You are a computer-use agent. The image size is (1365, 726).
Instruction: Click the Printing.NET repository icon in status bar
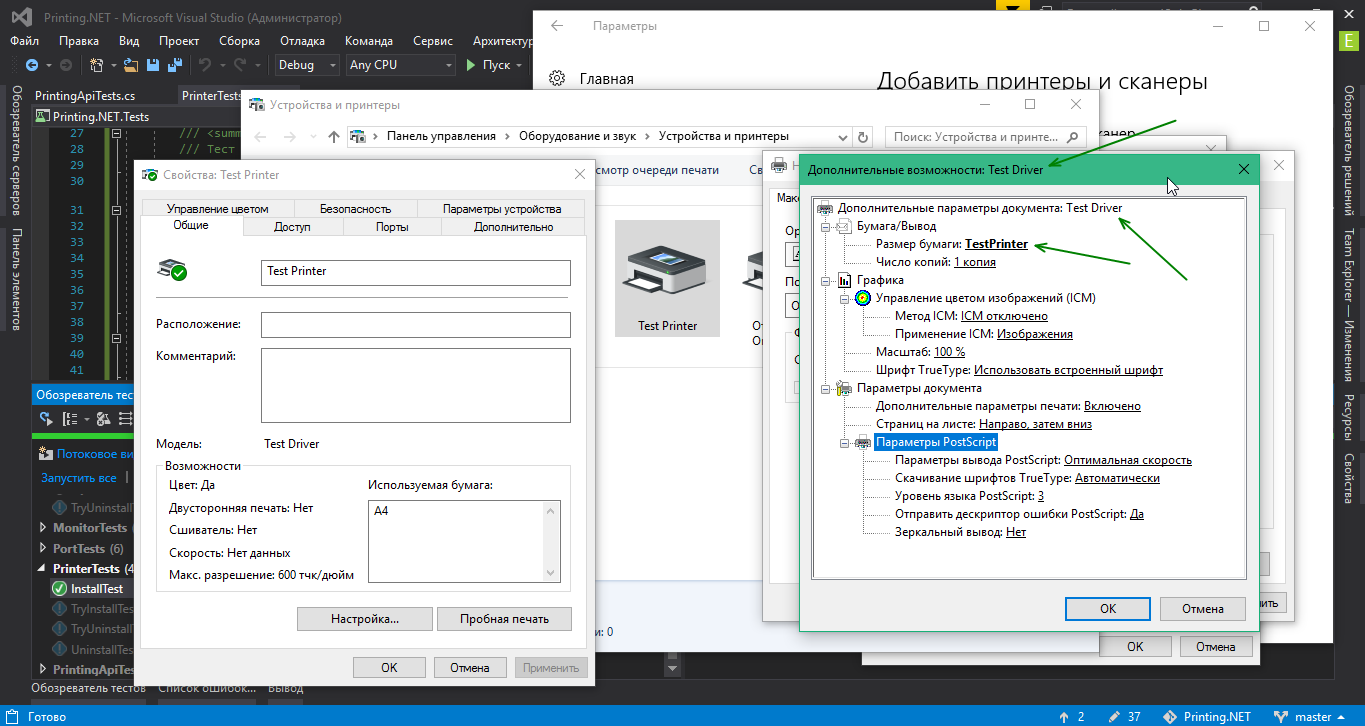(1169, 717)
